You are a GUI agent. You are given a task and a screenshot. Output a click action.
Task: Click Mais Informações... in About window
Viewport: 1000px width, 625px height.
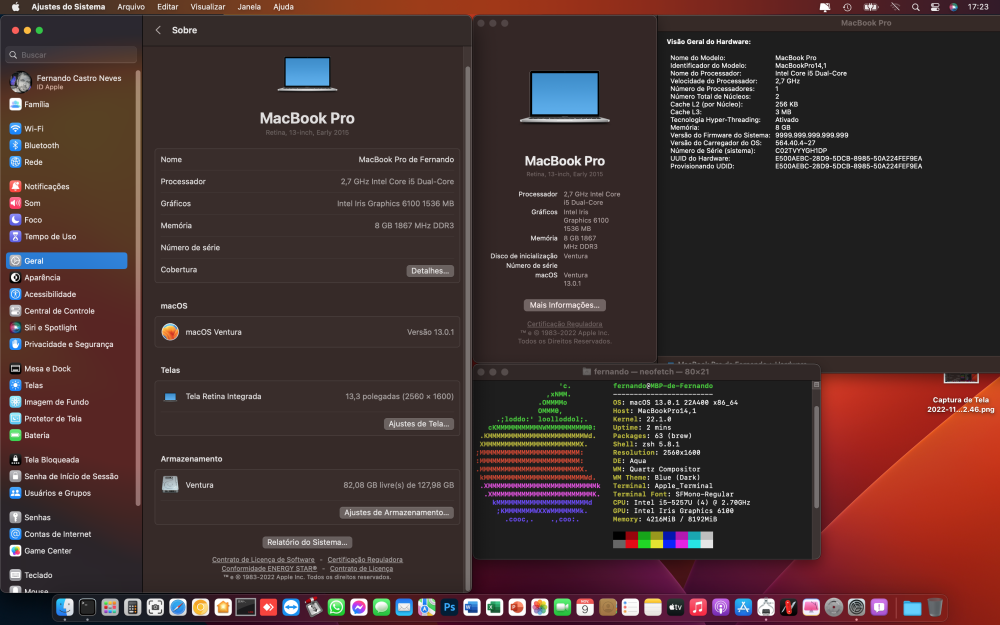pyautogui.click(x=564, y=305)
